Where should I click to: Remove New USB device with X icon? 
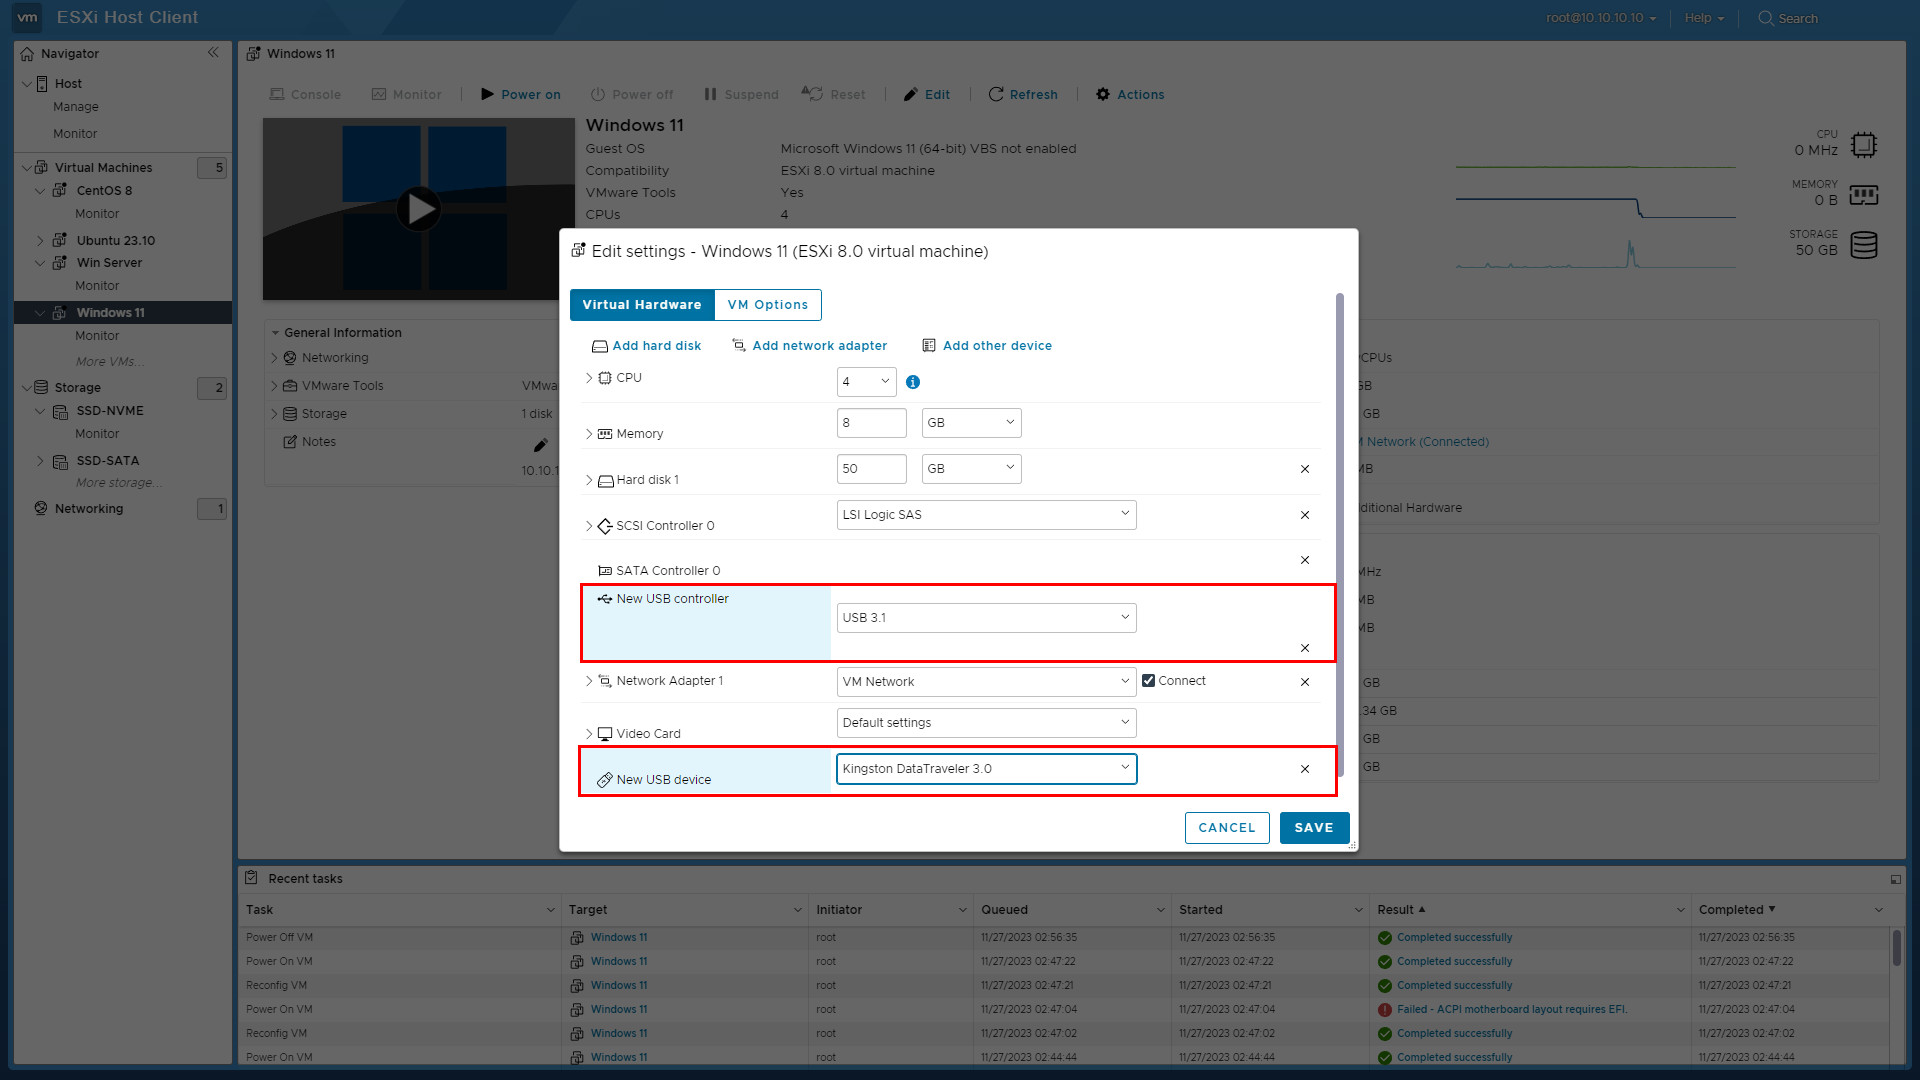click(x=1304, y=769)
